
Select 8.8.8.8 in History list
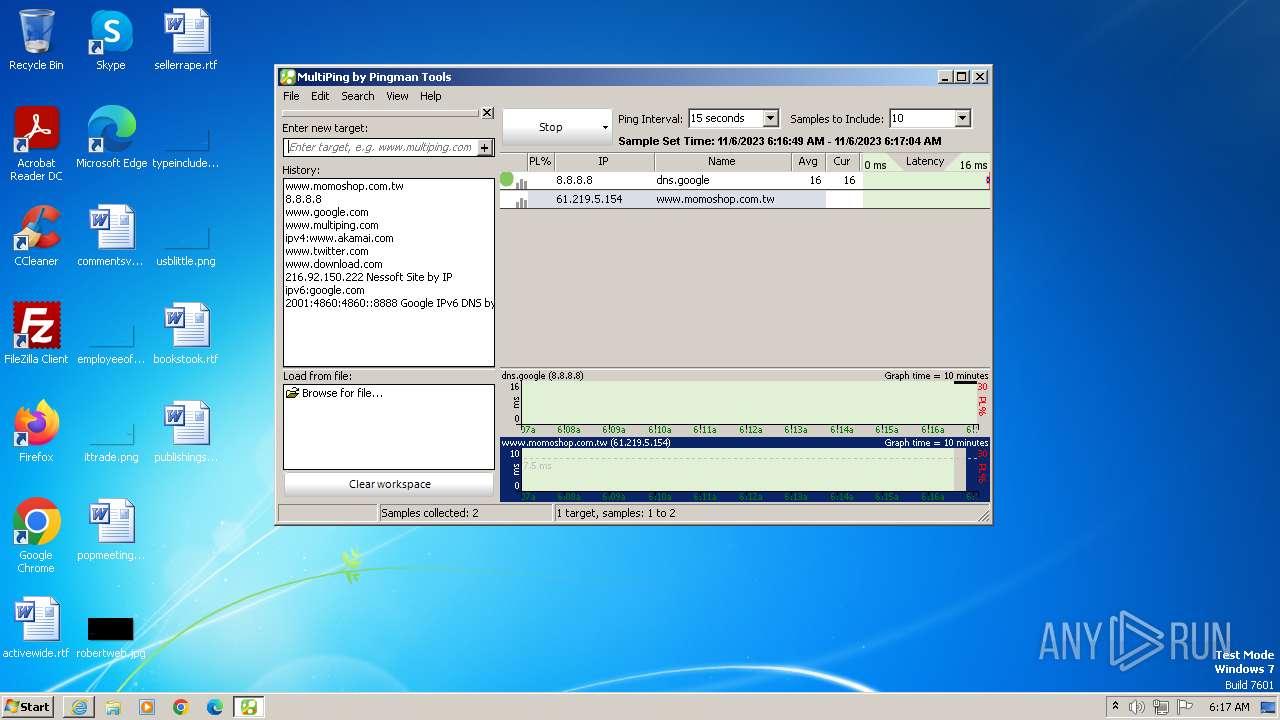[x=303, y=199]
